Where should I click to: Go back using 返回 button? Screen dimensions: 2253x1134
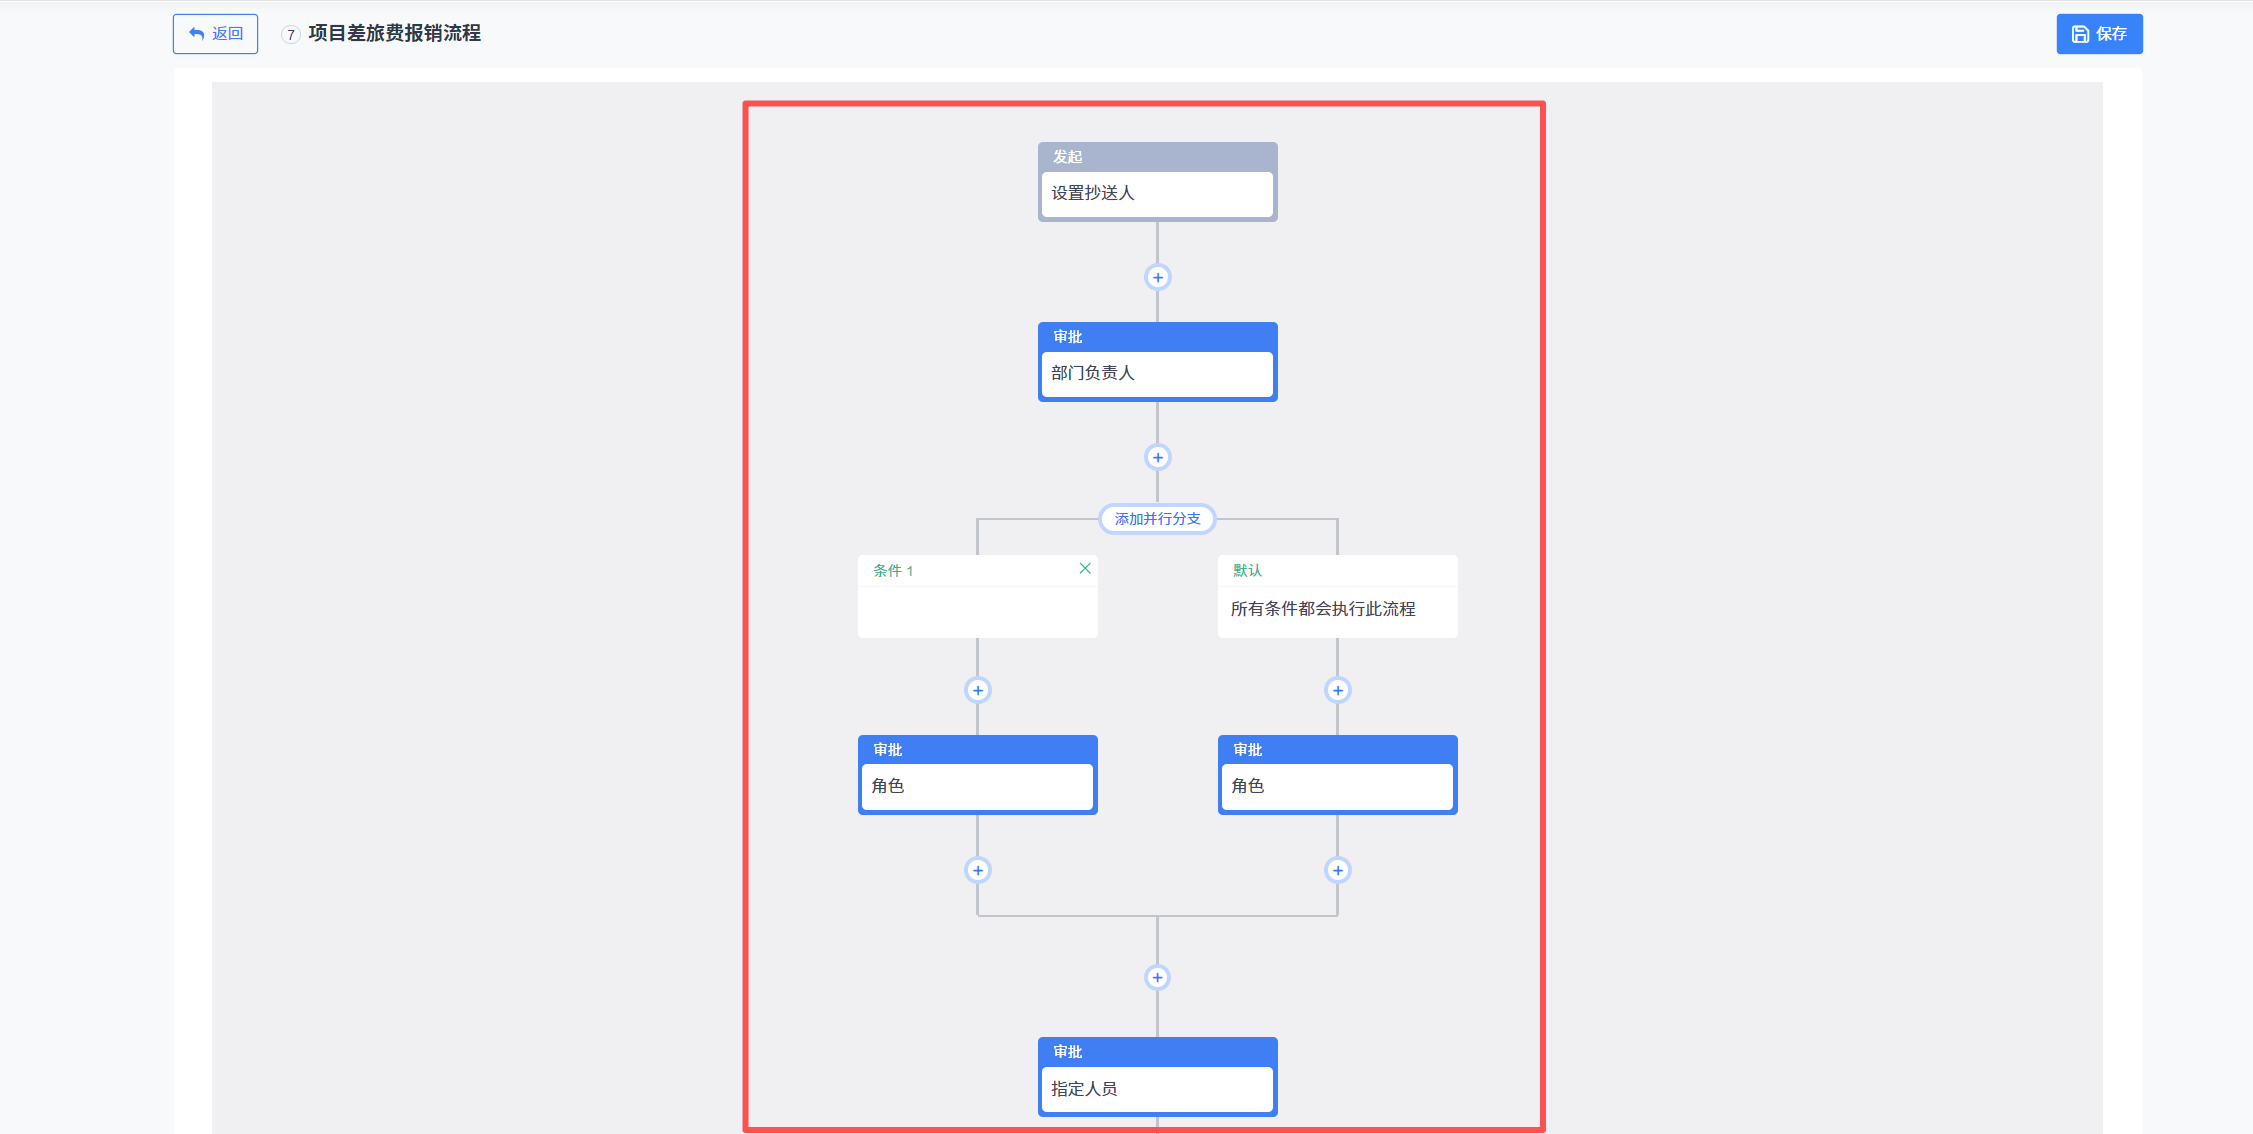click(215, 34)
